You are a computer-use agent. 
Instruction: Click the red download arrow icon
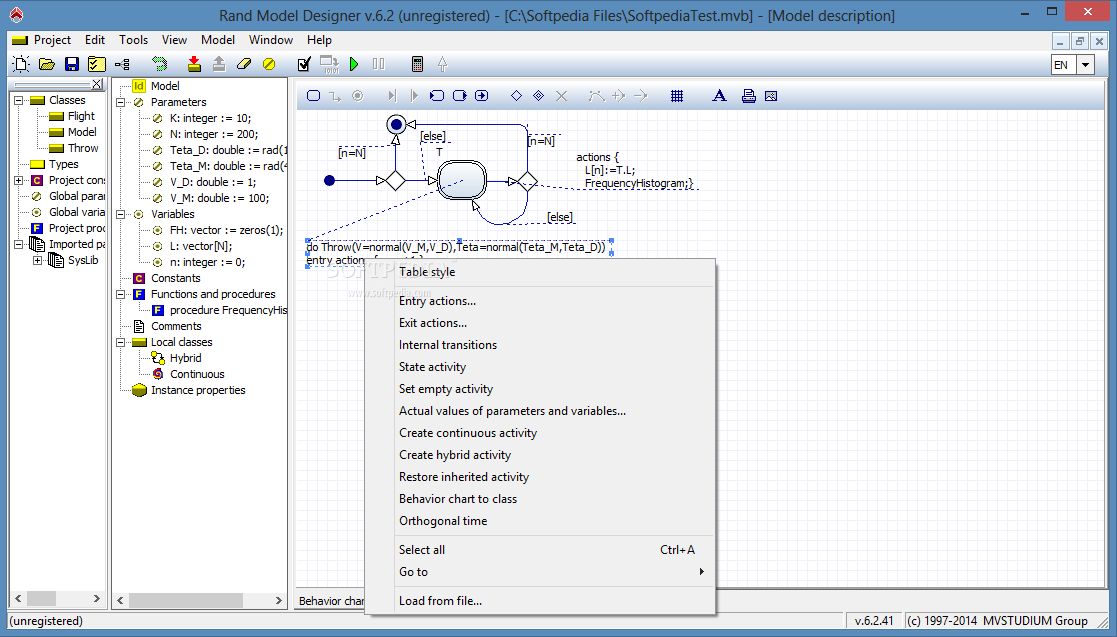point(194,64)
